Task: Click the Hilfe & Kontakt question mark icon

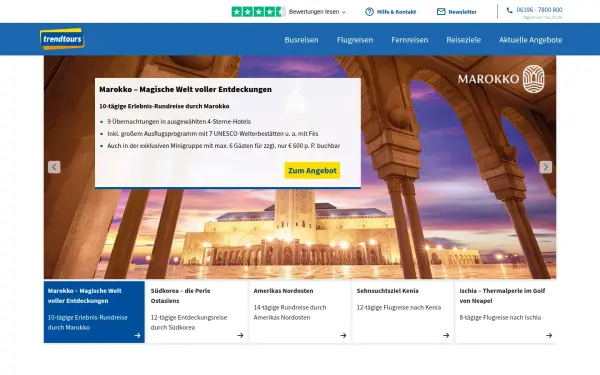Action: point(369,12)
